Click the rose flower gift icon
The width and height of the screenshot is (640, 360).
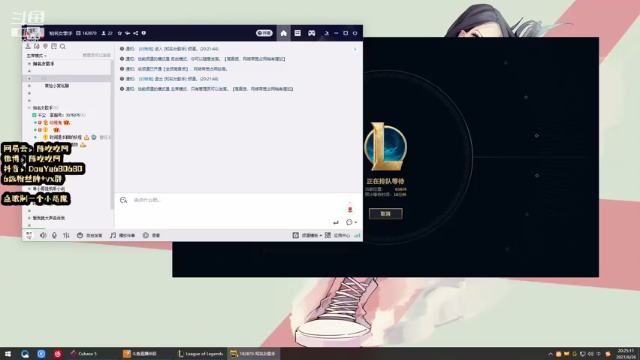[350, 209]
